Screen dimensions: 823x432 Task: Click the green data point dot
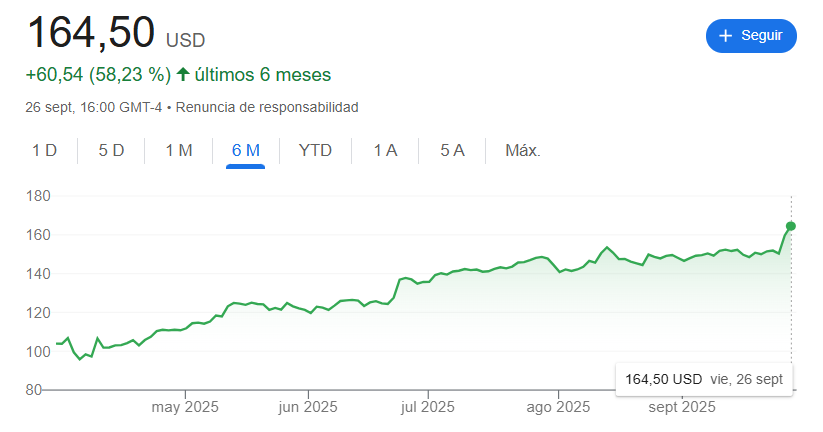pos(791,226)
